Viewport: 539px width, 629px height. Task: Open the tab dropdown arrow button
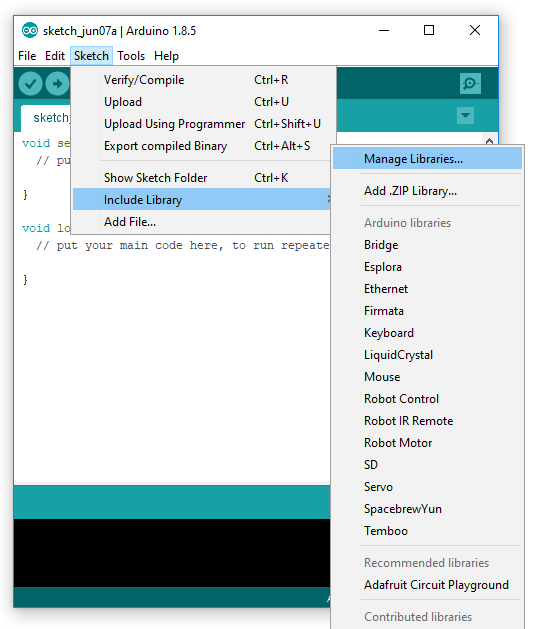pos(465,116)
